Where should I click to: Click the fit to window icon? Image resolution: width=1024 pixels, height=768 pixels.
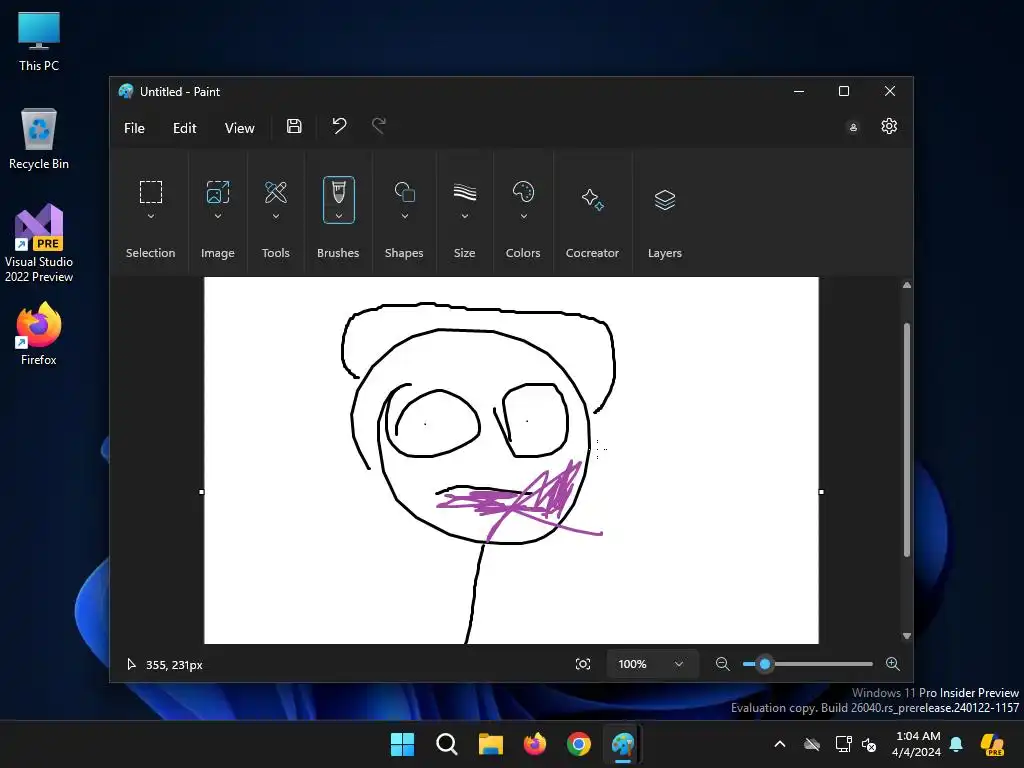coord(583,664)
